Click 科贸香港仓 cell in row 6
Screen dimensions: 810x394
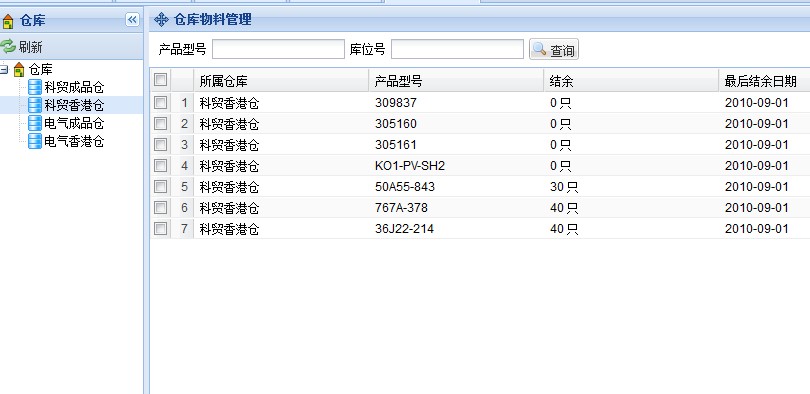tap(229, 208)
